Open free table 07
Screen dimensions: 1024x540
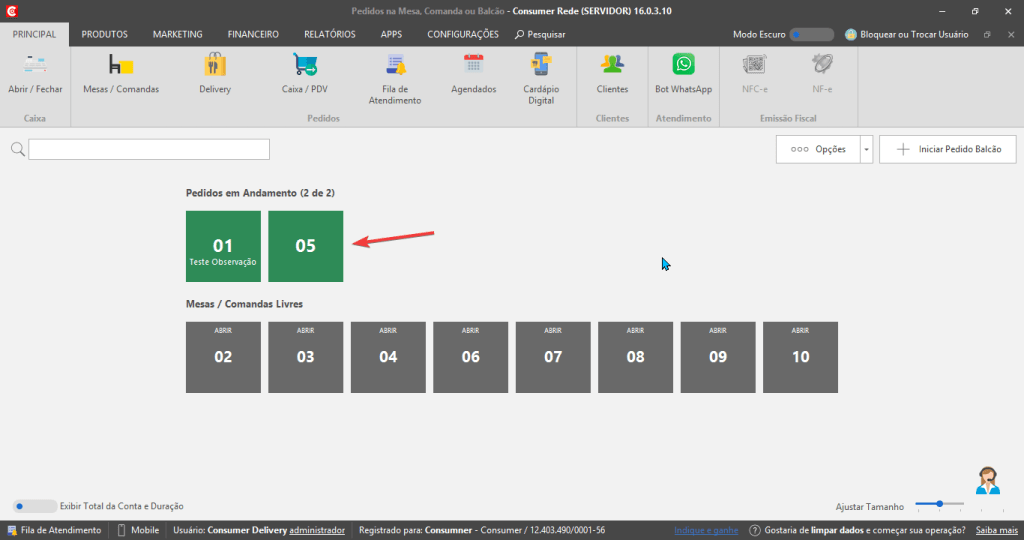pyautogui.click(x=553, y=357)
